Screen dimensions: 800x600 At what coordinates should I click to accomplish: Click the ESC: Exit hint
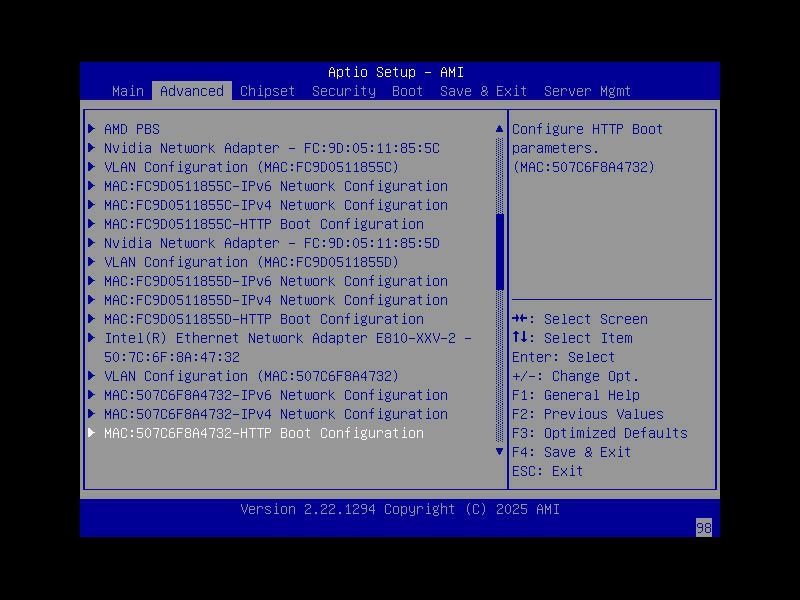pos(547,471)
